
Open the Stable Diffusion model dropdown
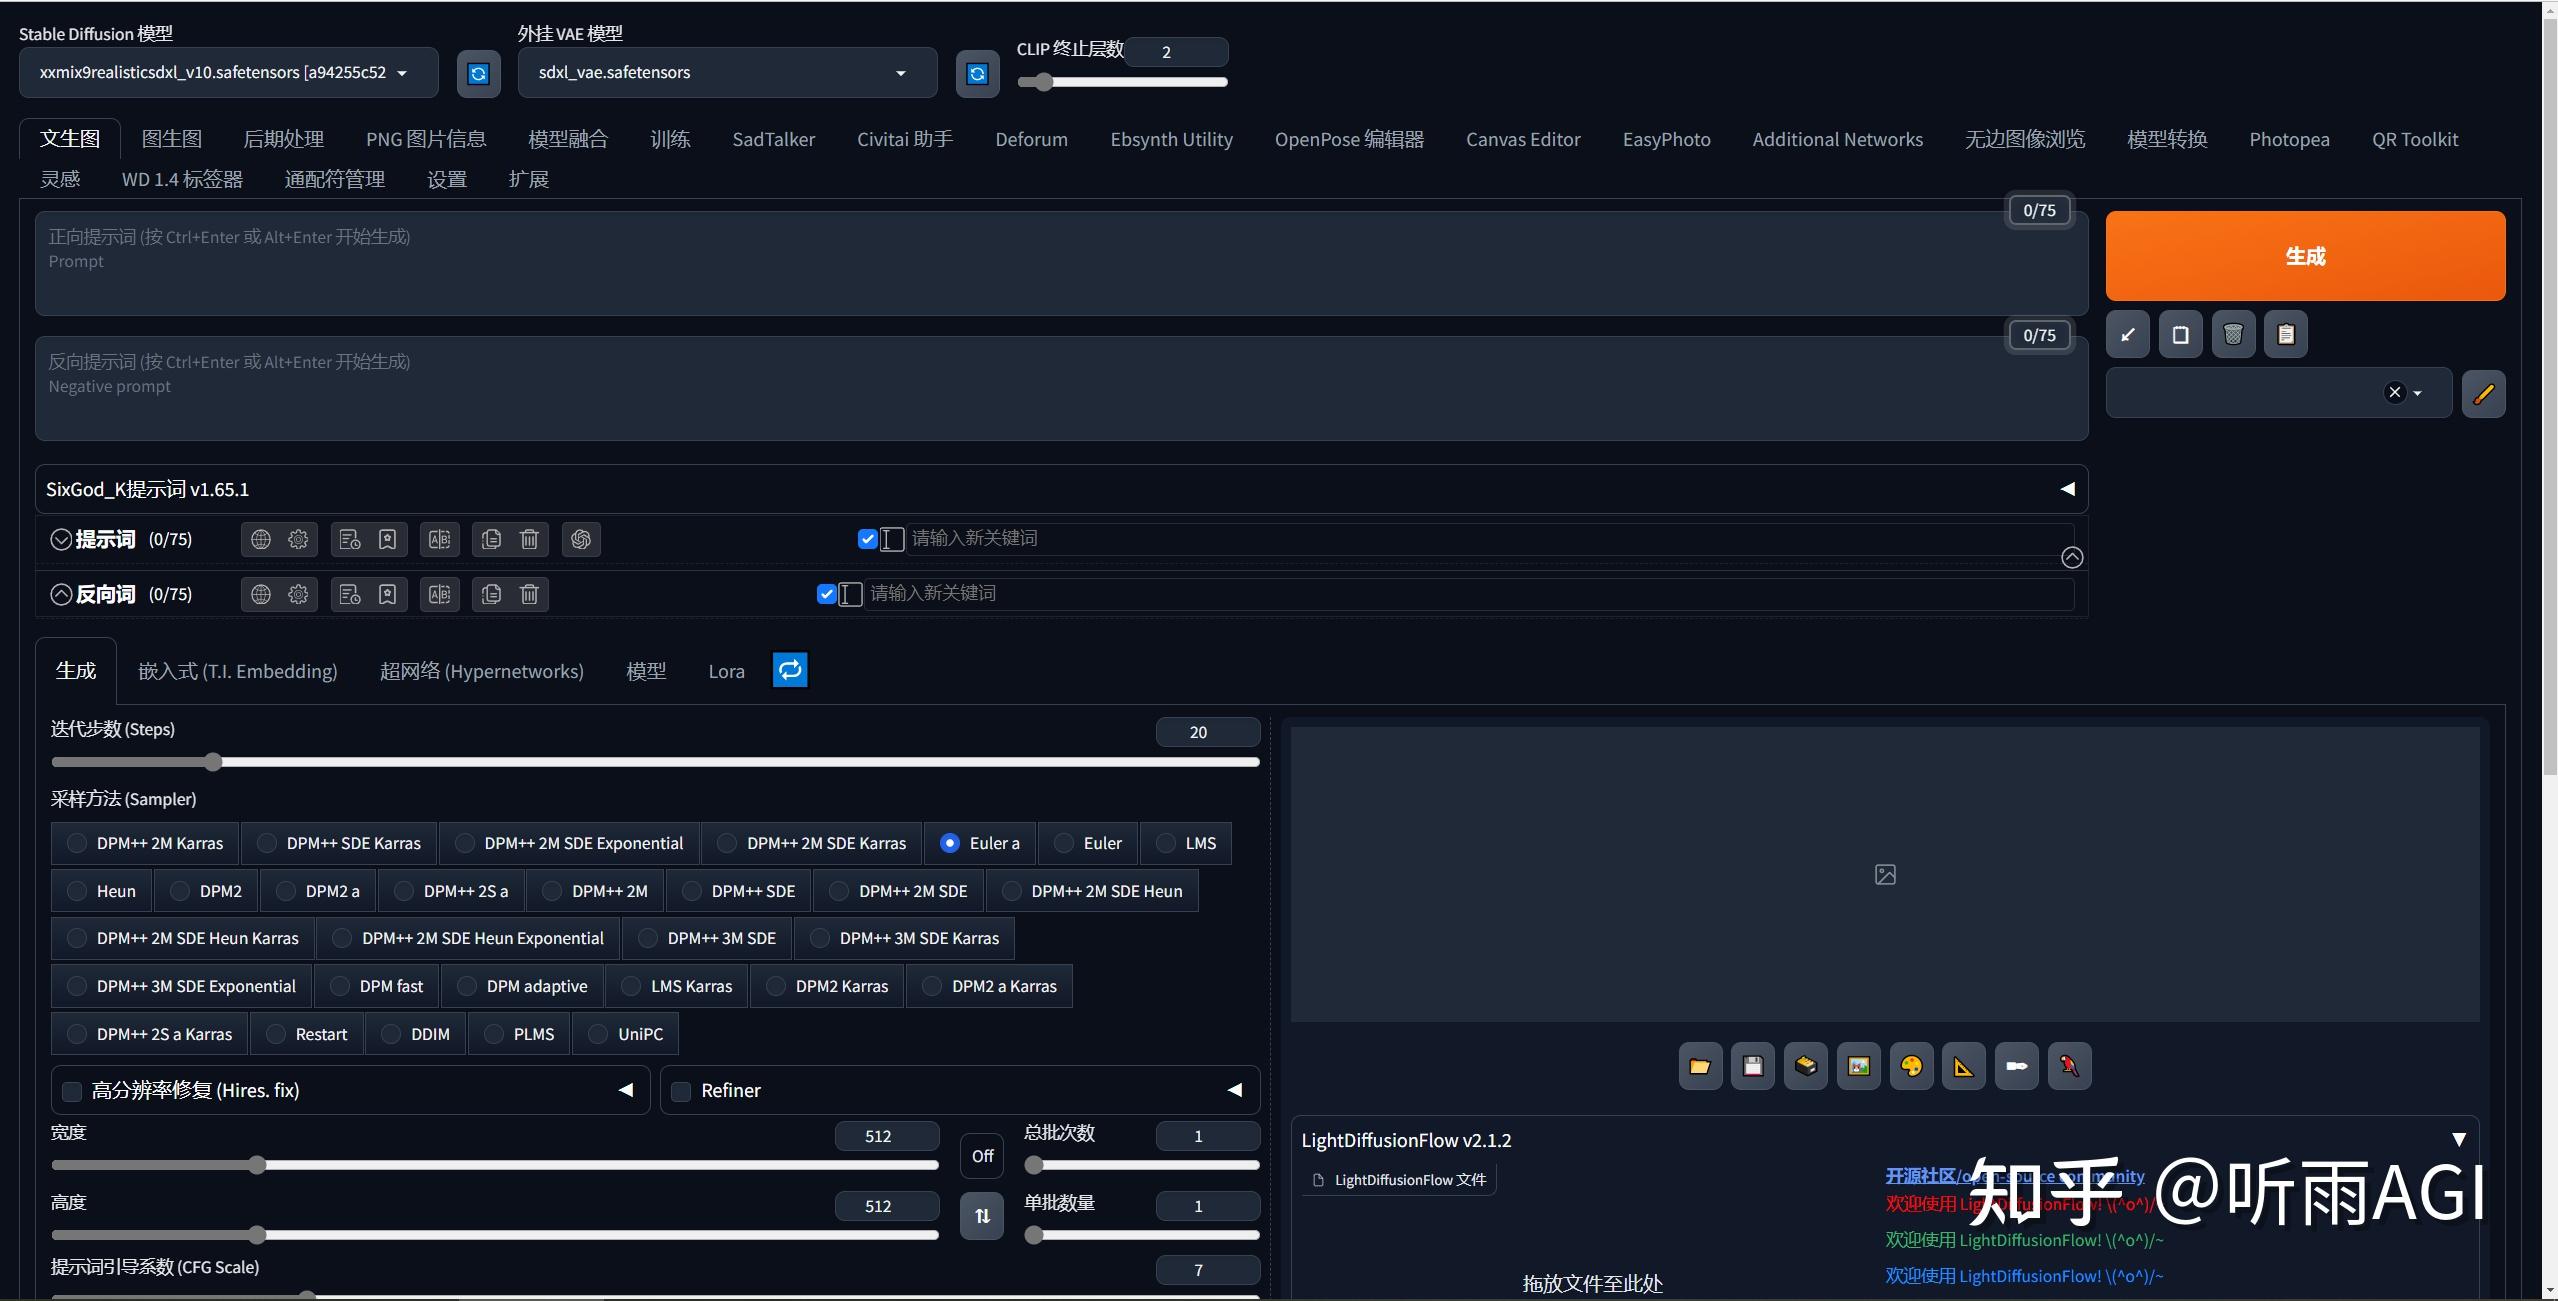[x=228, y=73]
